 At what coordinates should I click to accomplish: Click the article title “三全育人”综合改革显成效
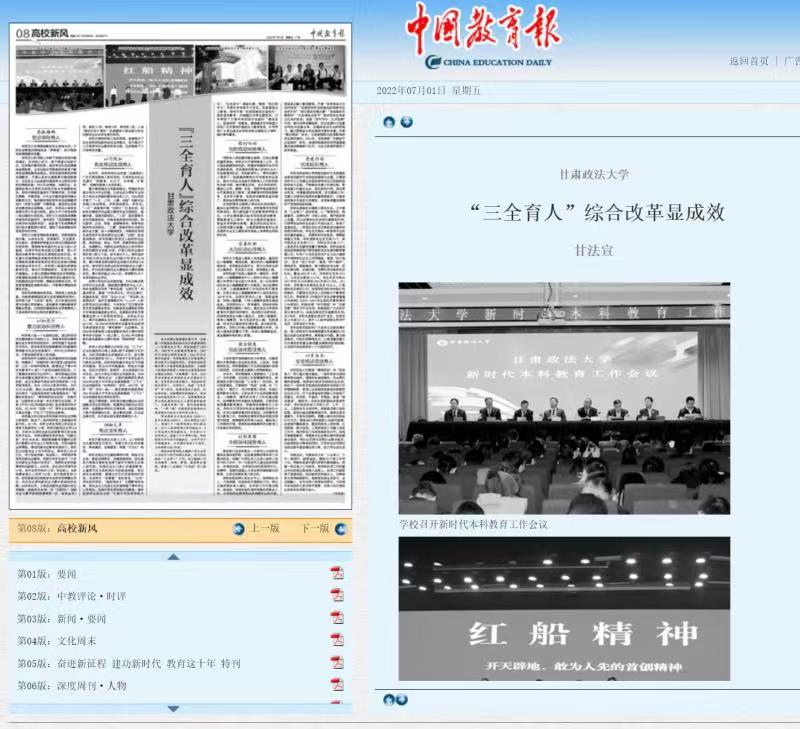597,212
